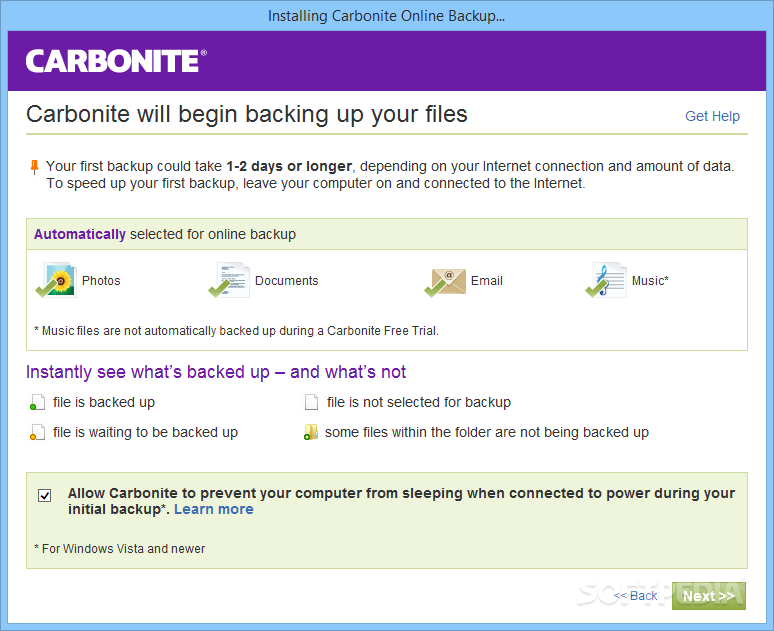This screenshot has width=774, height=631.
Task: Click the Photos sunflower icon
Action: pyautogui.click(x=56, y=280)
